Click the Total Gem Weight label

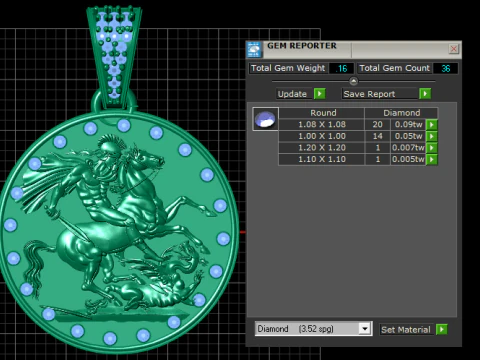288,68
